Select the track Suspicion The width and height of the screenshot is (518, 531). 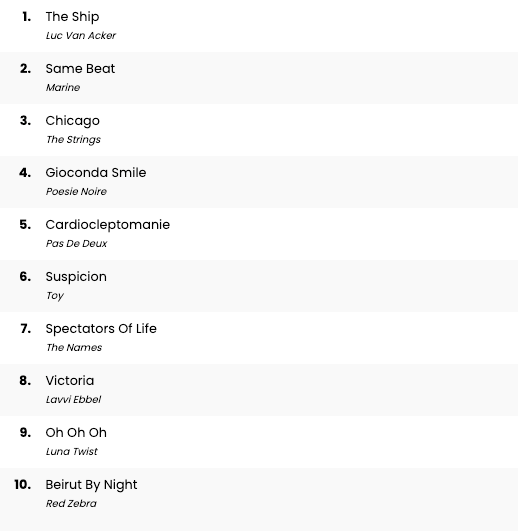click(76, 277)
